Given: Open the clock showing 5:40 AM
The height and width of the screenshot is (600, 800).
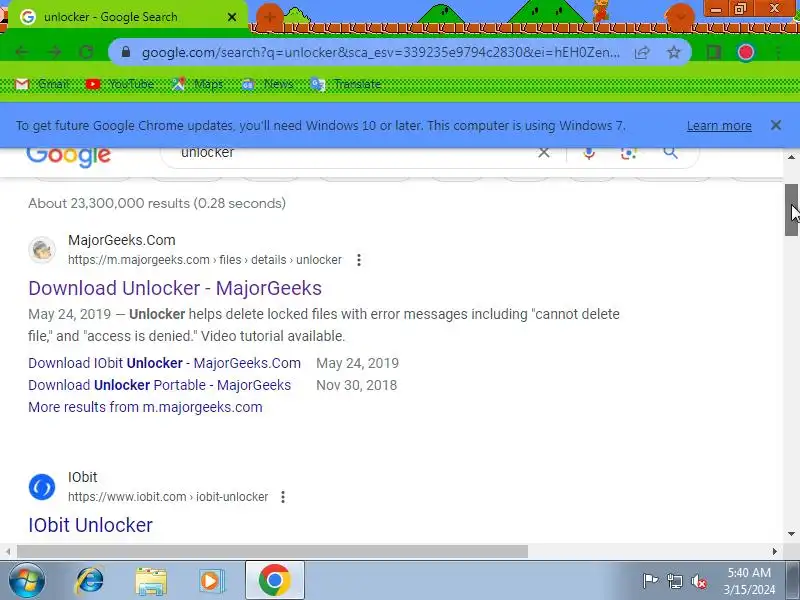Looking at the screenshot, I should pyautogui.click(x=749, y=581).
